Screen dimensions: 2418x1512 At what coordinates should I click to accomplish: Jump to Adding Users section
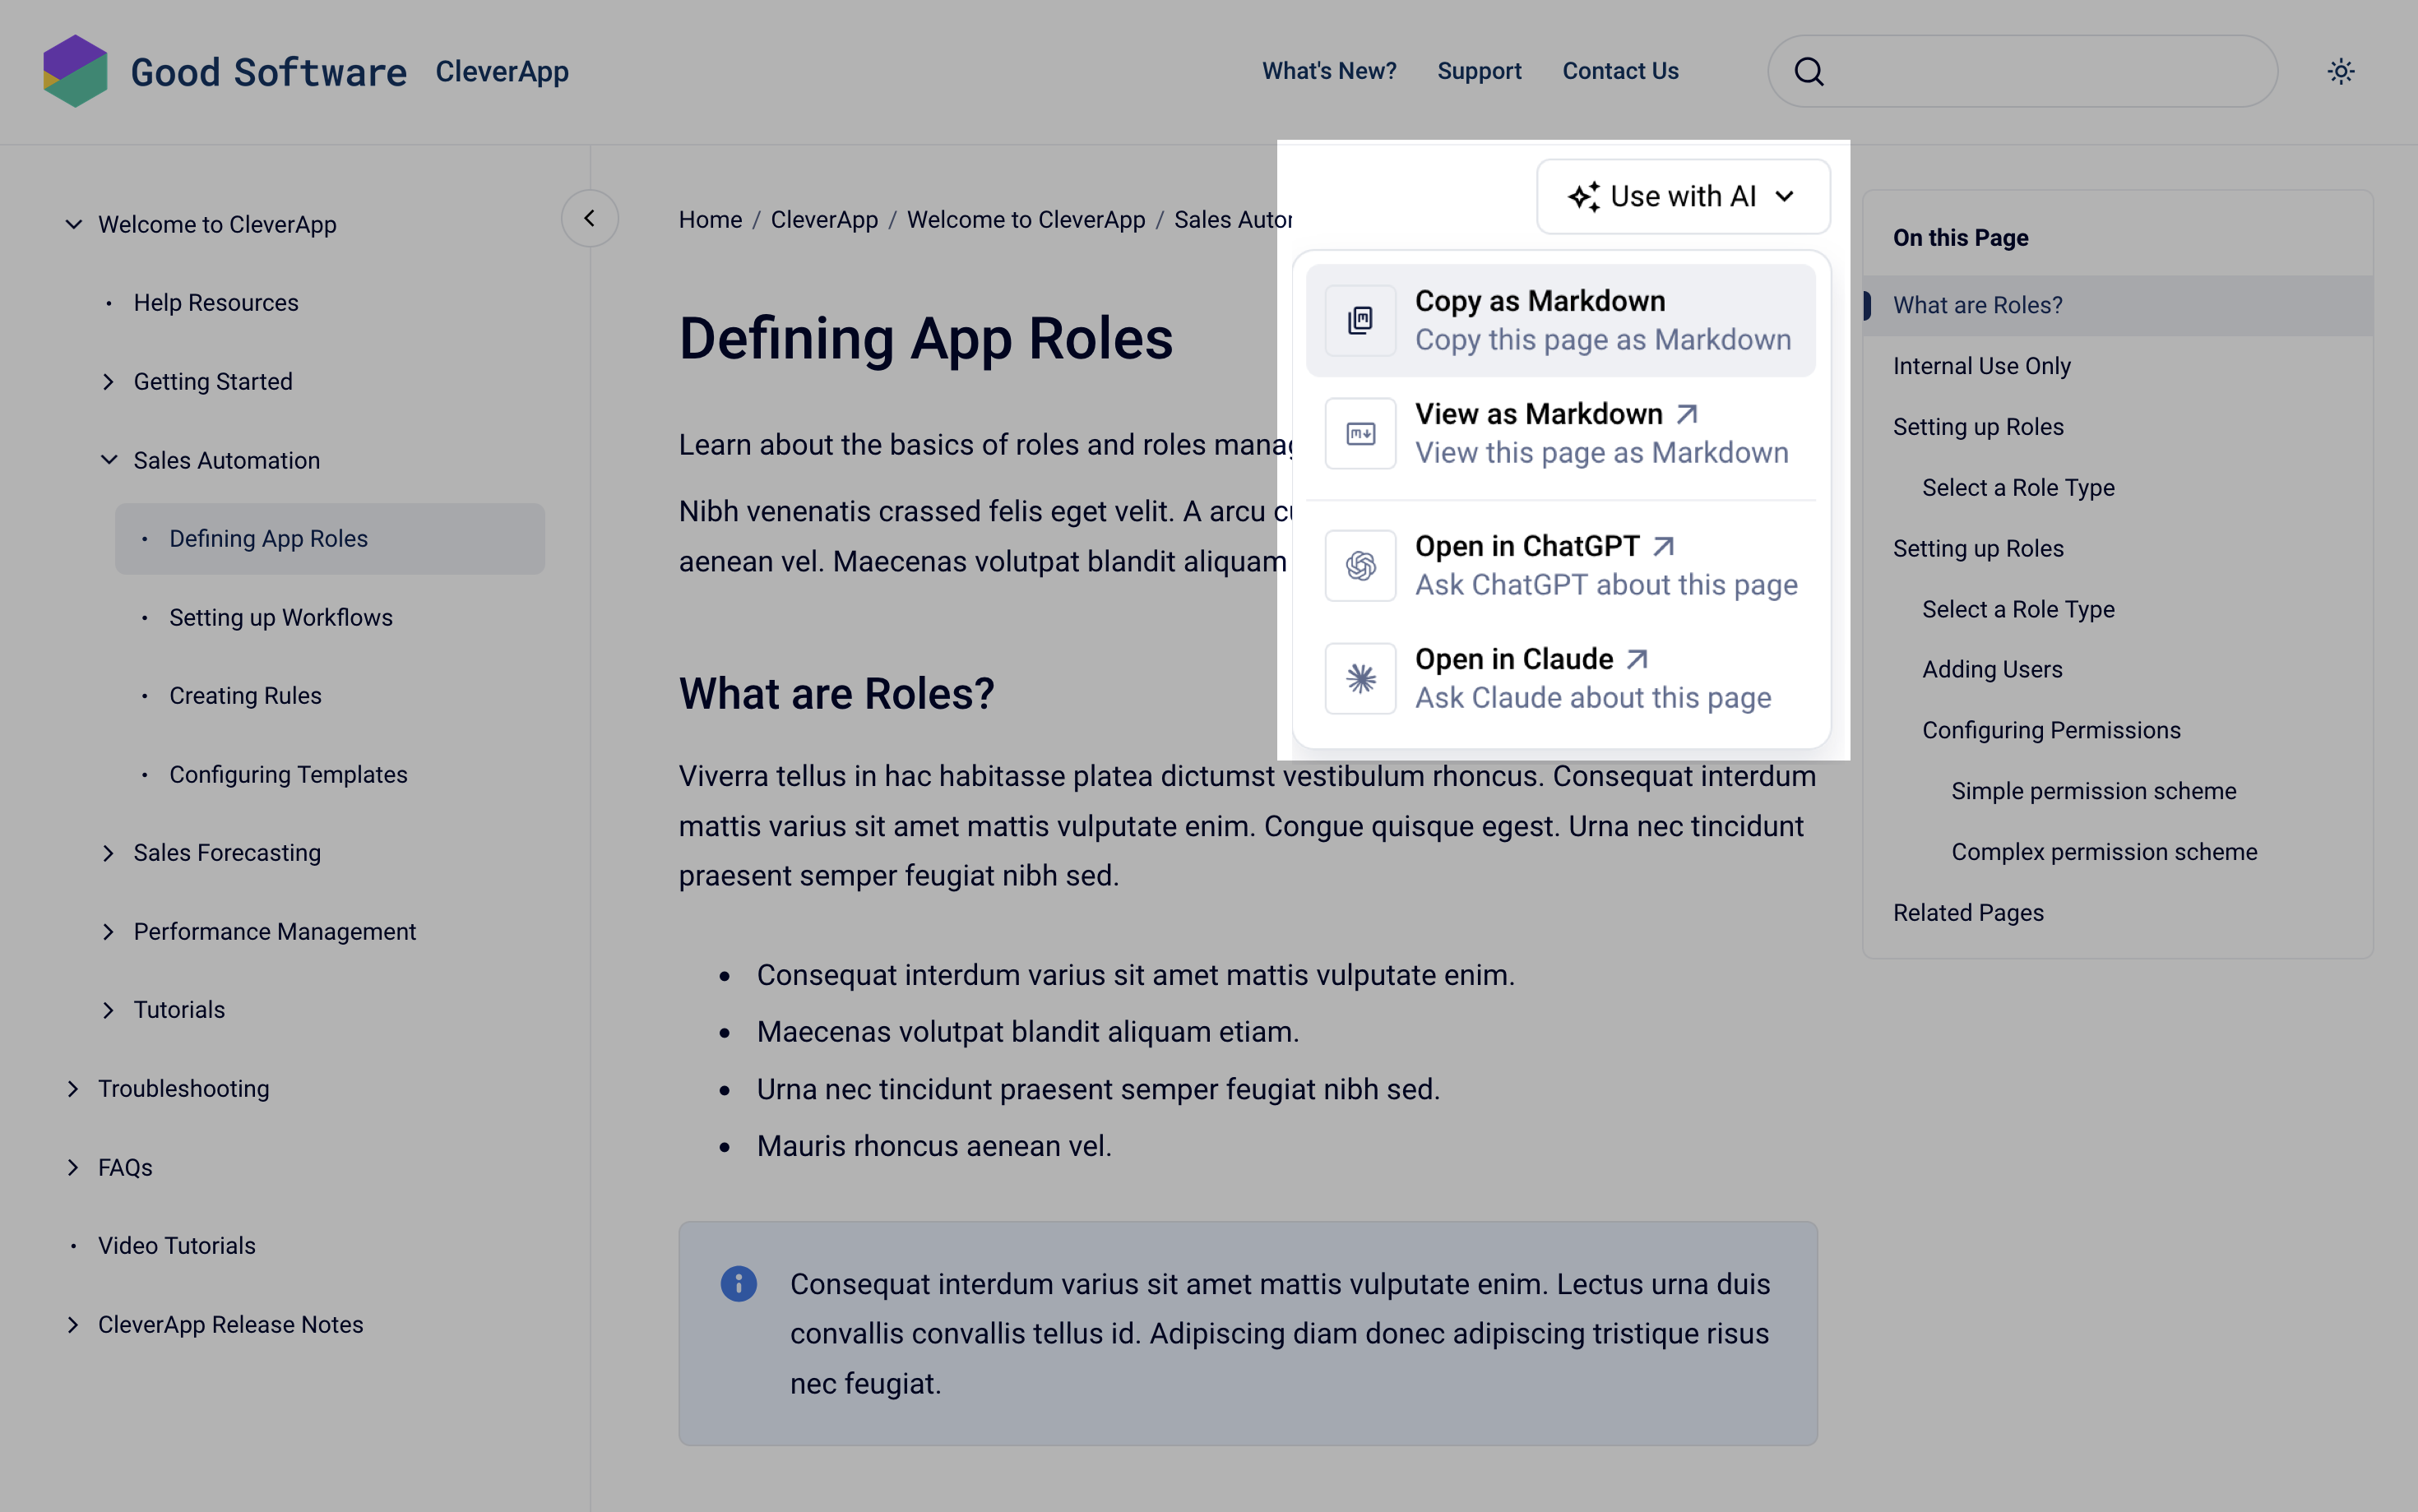[x=1992, y=669]
